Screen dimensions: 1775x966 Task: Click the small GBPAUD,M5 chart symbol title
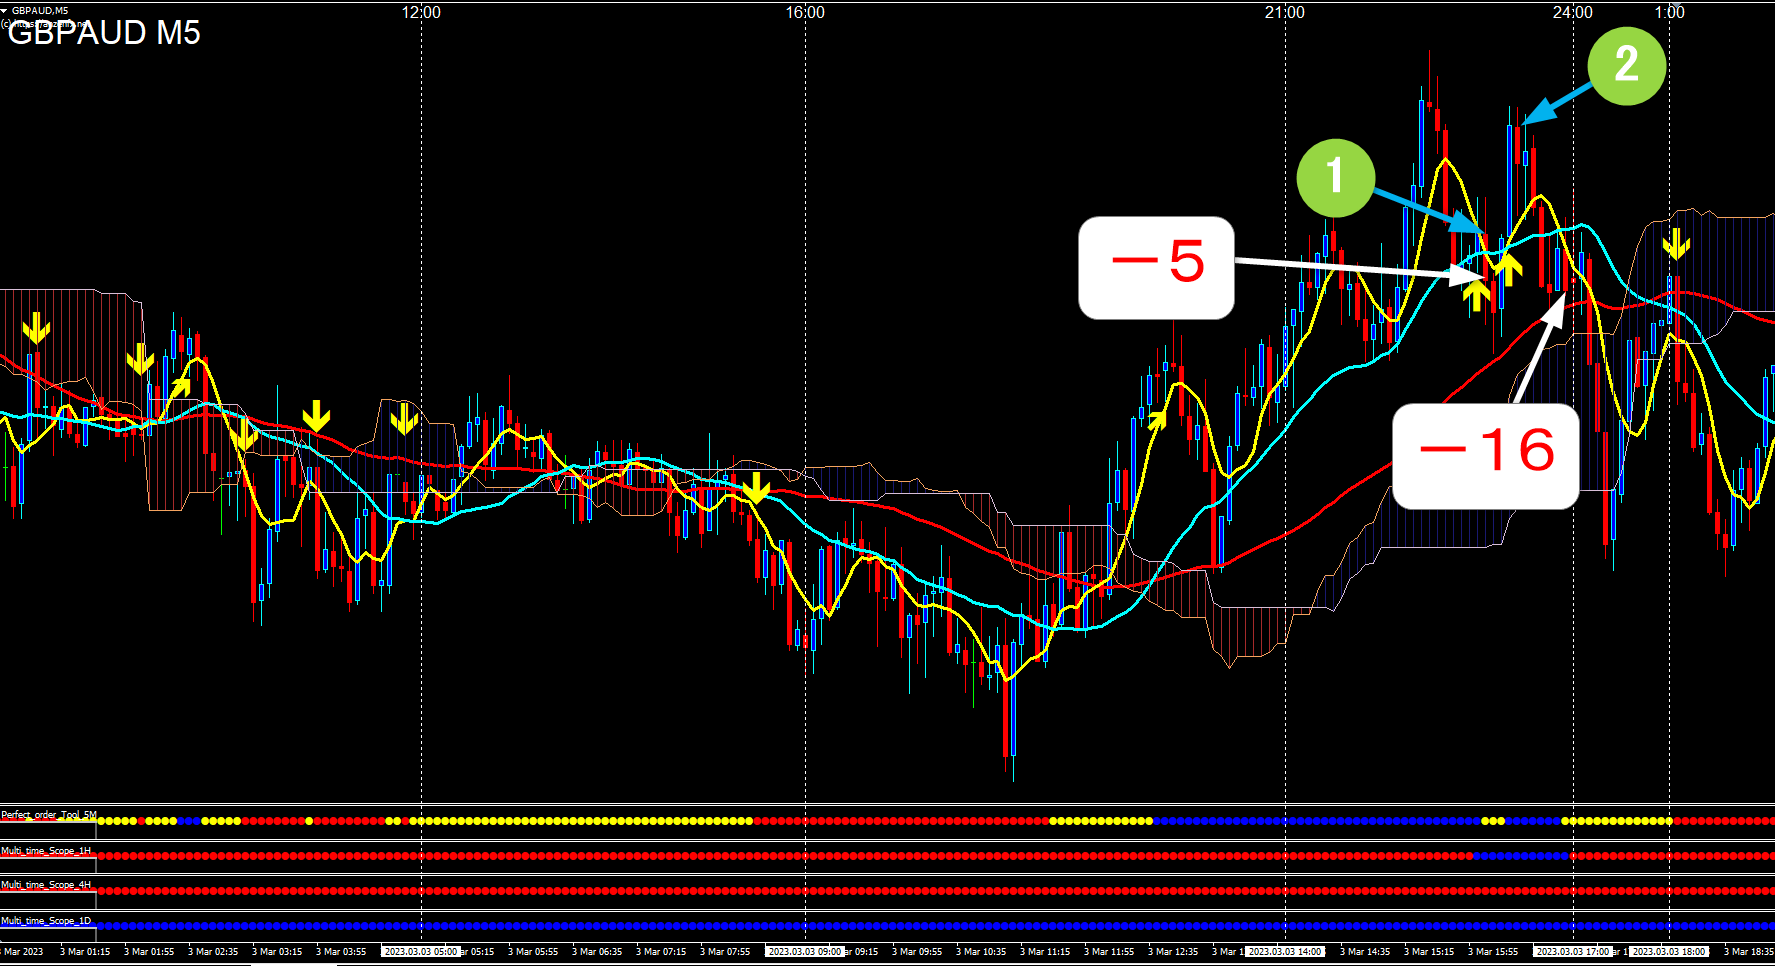click(x=40, y=10)
